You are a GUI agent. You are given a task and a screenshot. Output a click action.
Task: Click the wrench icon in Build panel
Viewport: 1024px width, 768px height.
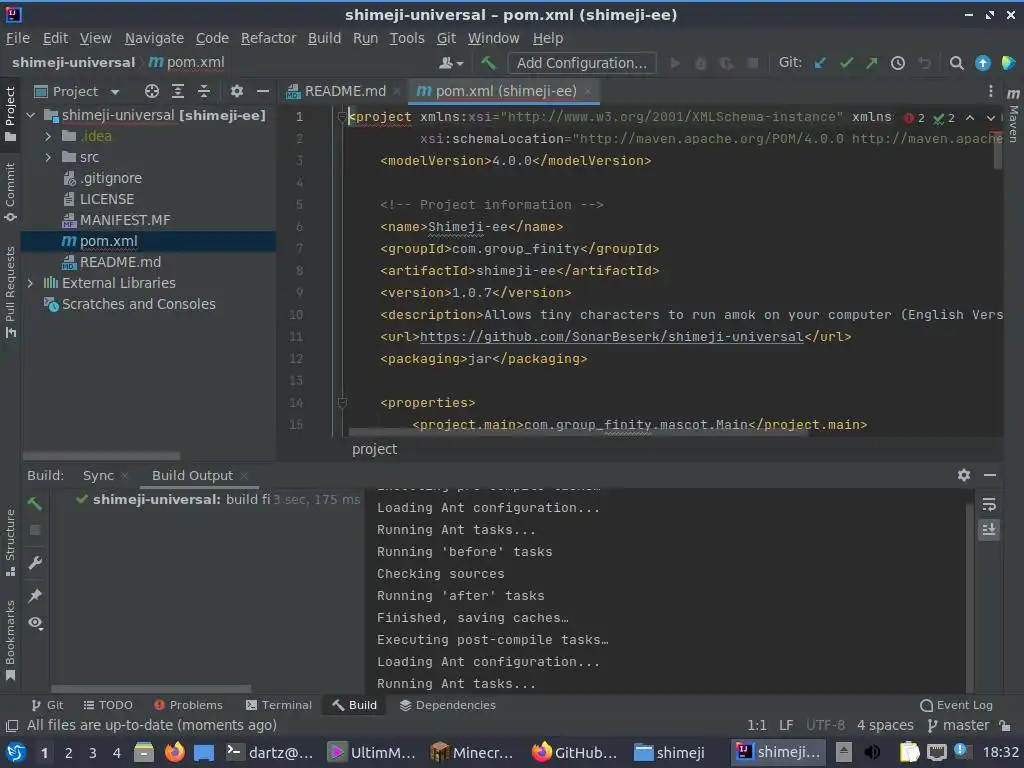coord(35,562)
